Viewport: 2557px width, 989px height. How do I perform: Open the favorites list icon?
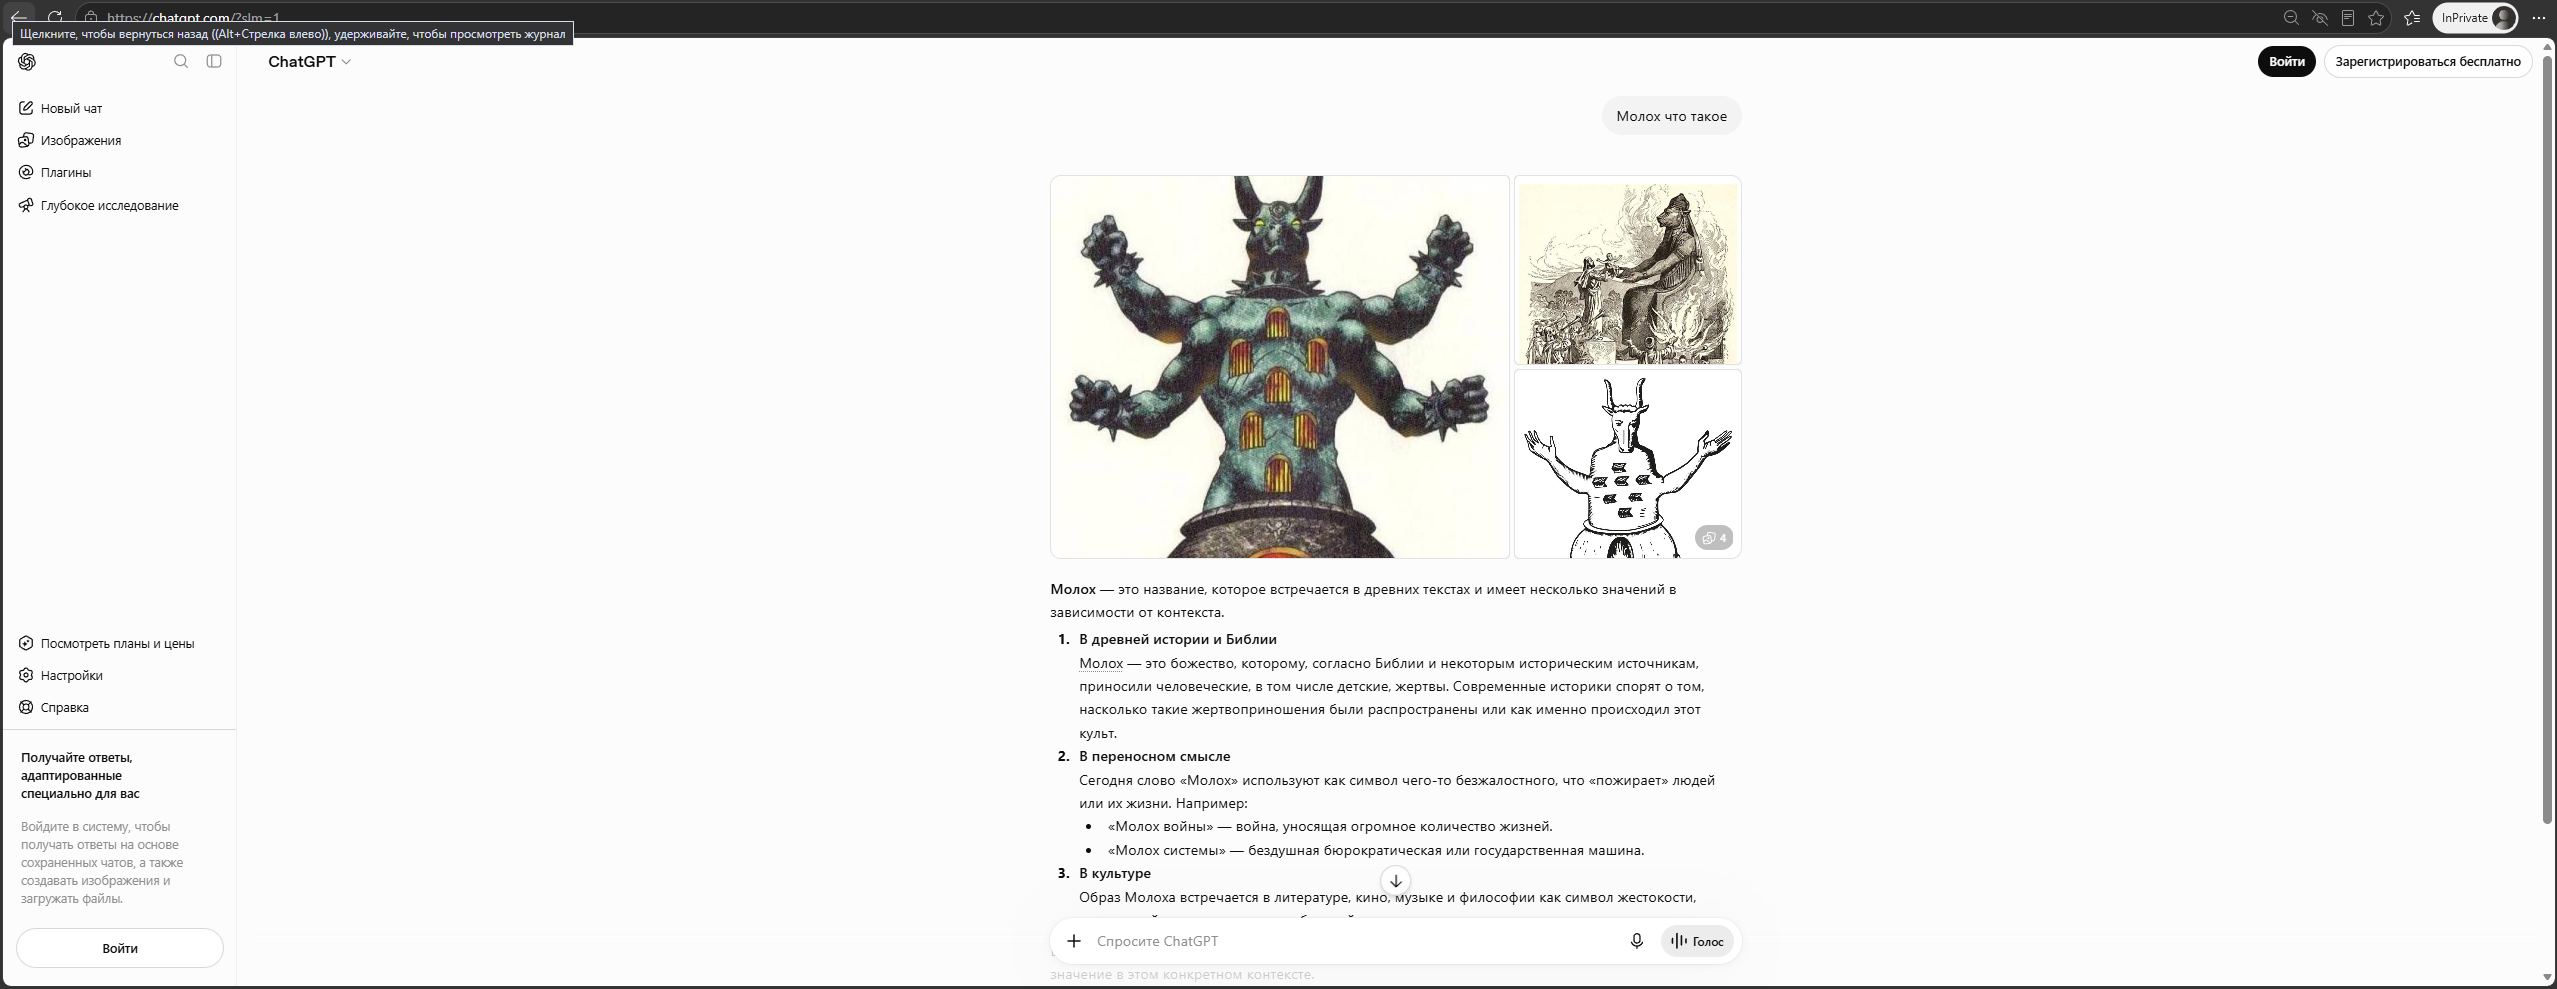point(2412,17)
